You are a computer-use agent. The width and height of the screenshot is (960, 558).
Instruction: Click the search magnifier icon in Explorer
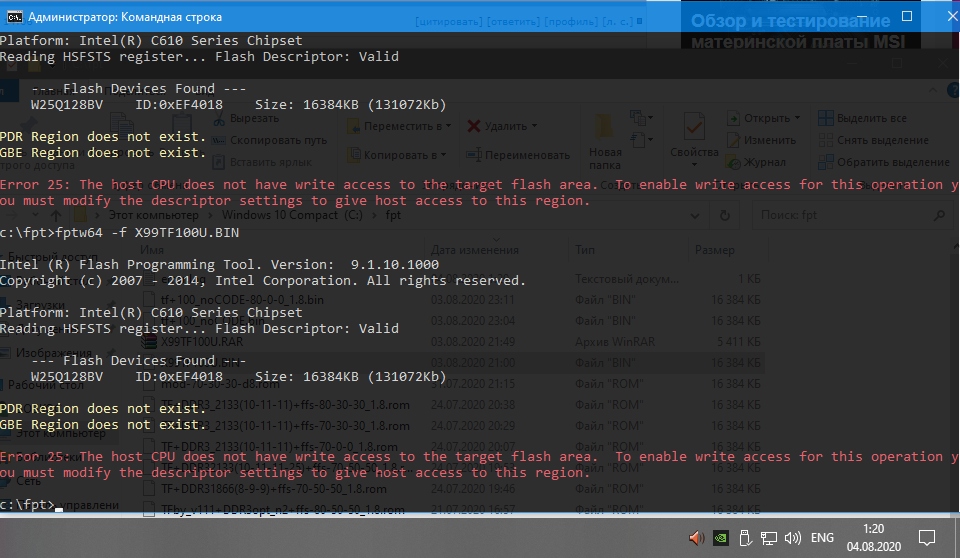tap(939, 215)
